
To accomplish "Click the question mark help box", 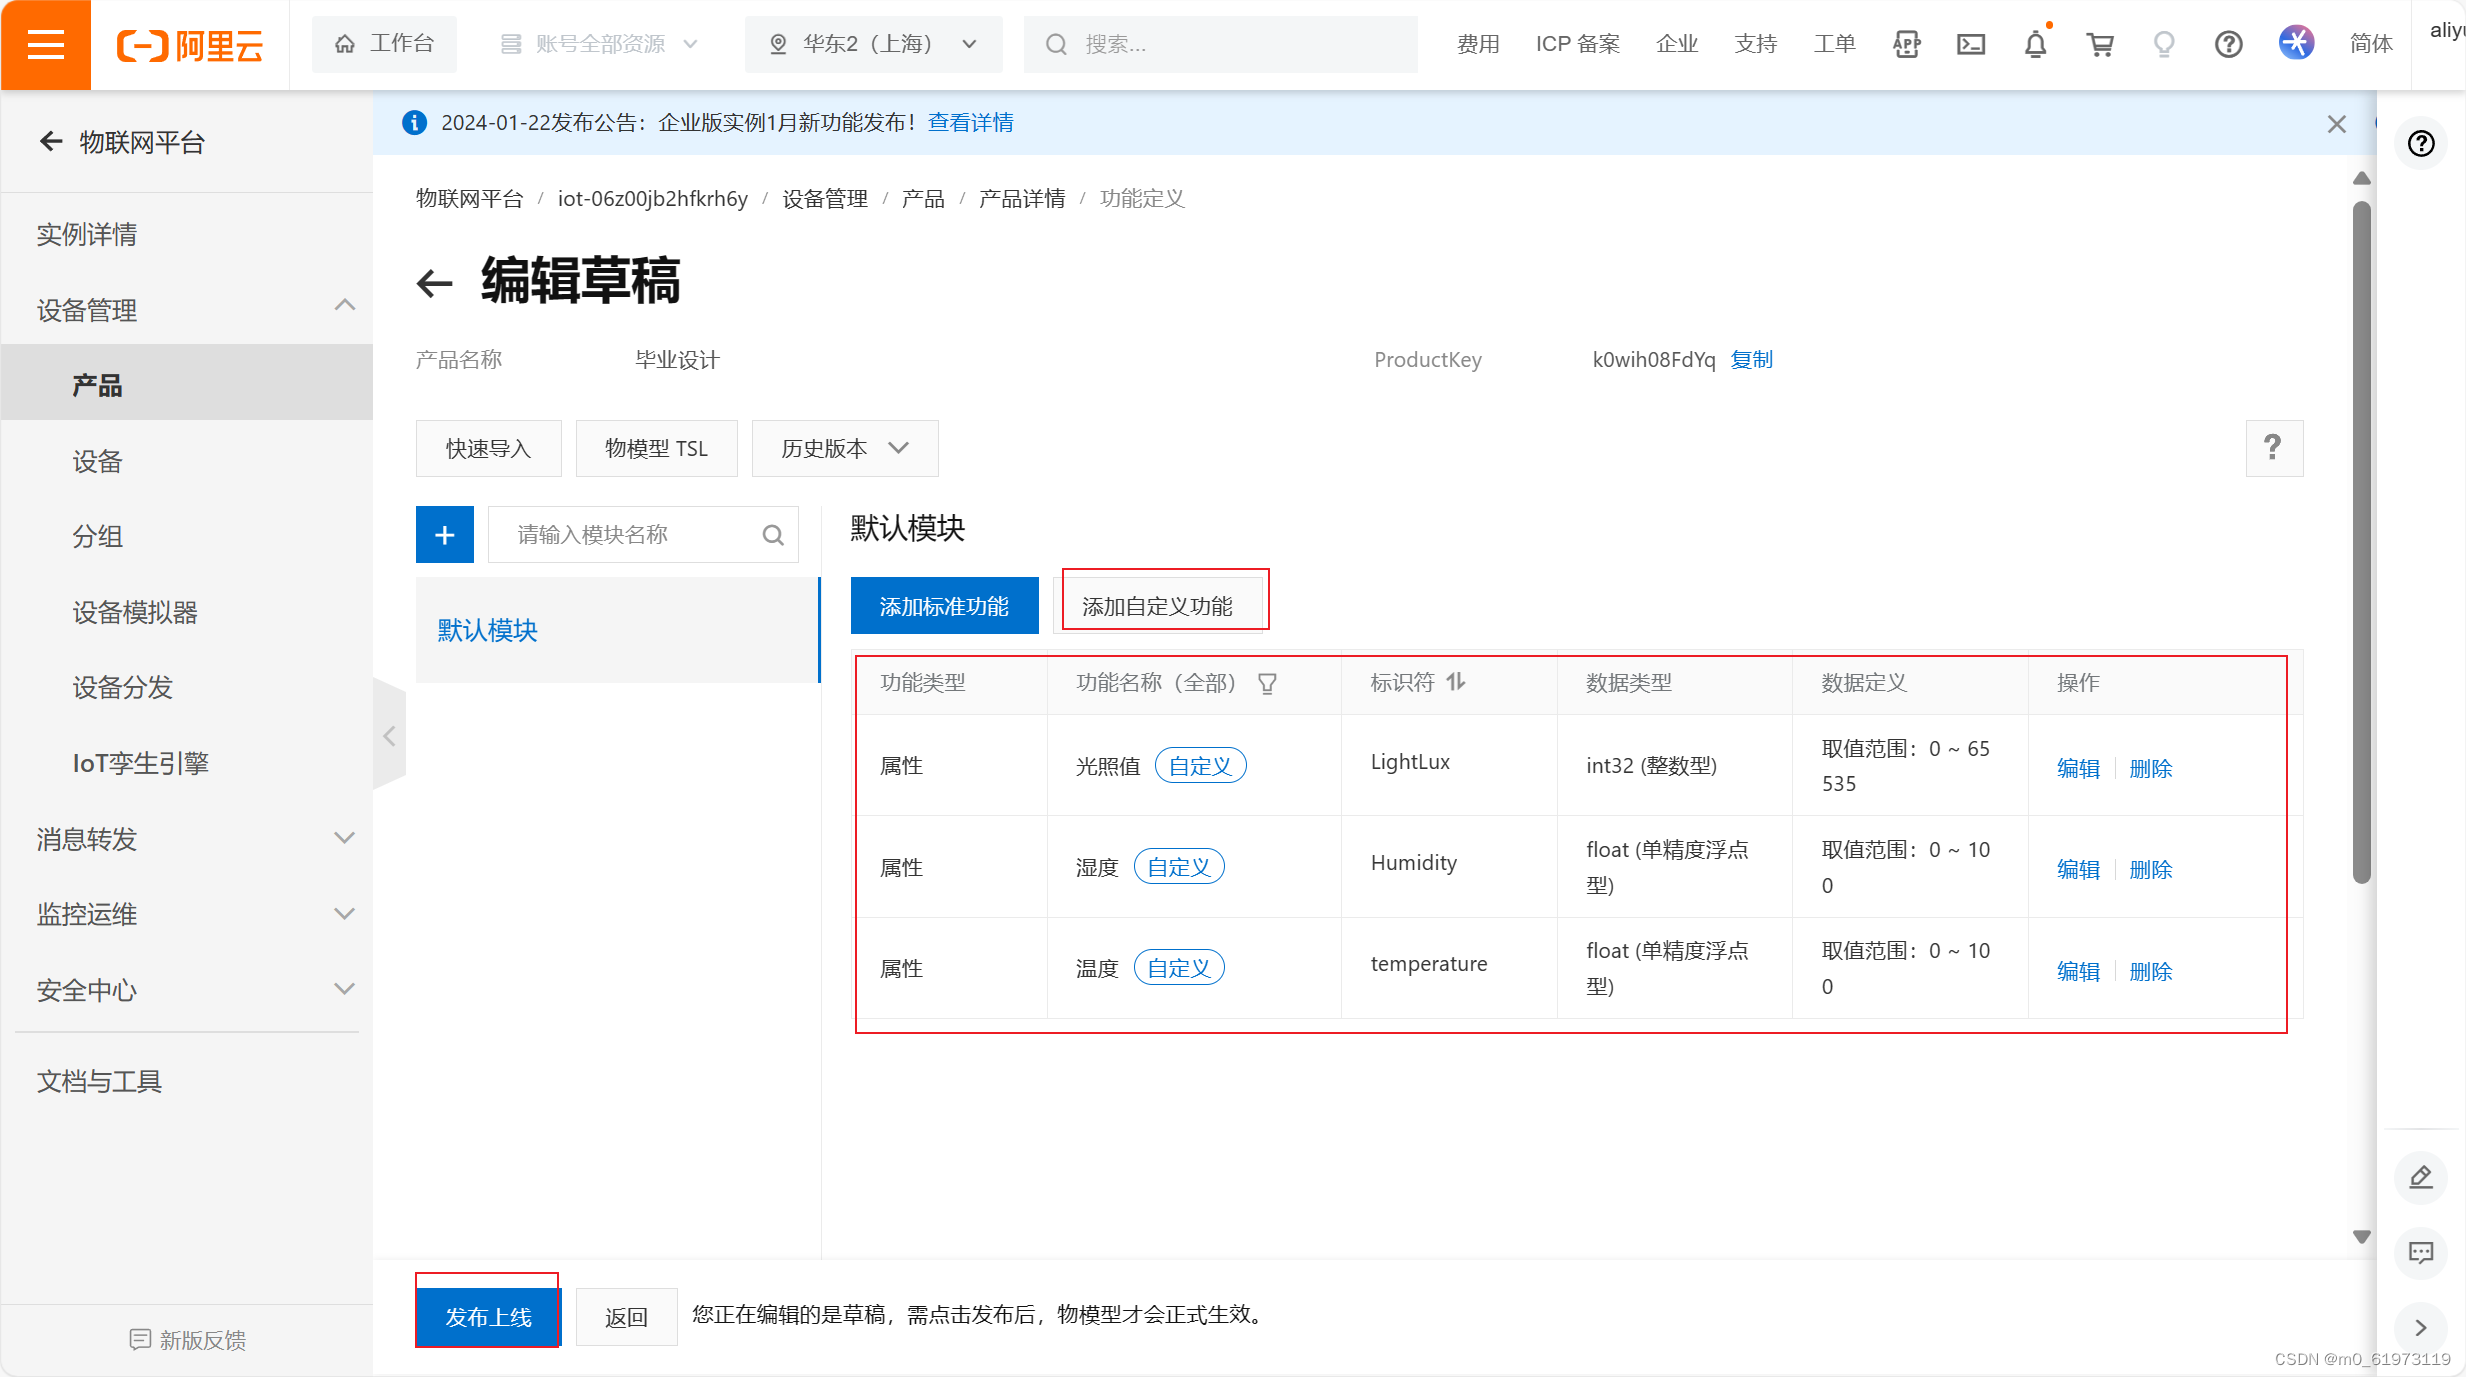I will (x=2273, y=448).
